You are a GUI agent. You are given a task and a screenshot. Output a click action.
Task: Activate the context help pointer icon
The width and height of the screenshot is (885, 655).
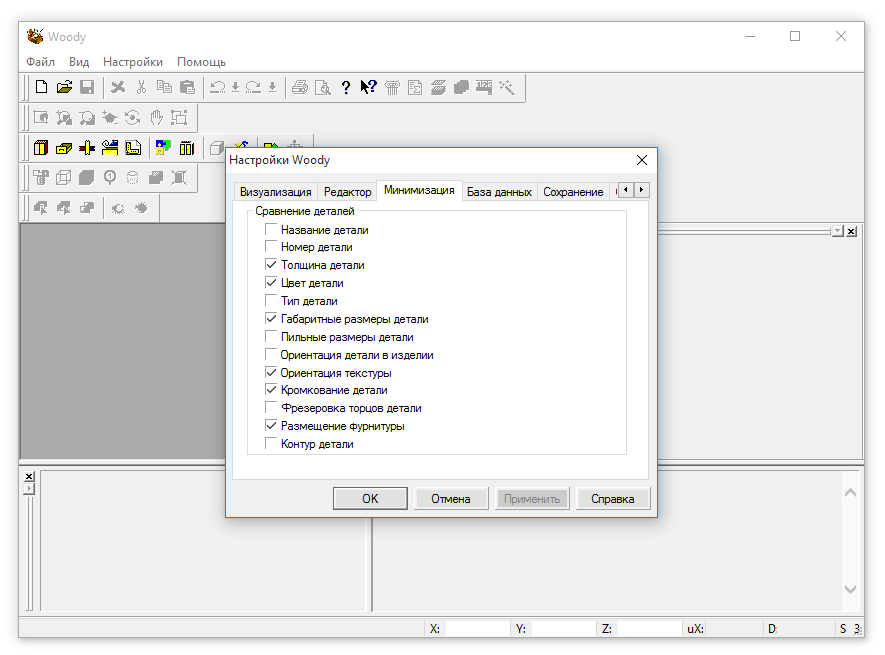coord(369,87)
